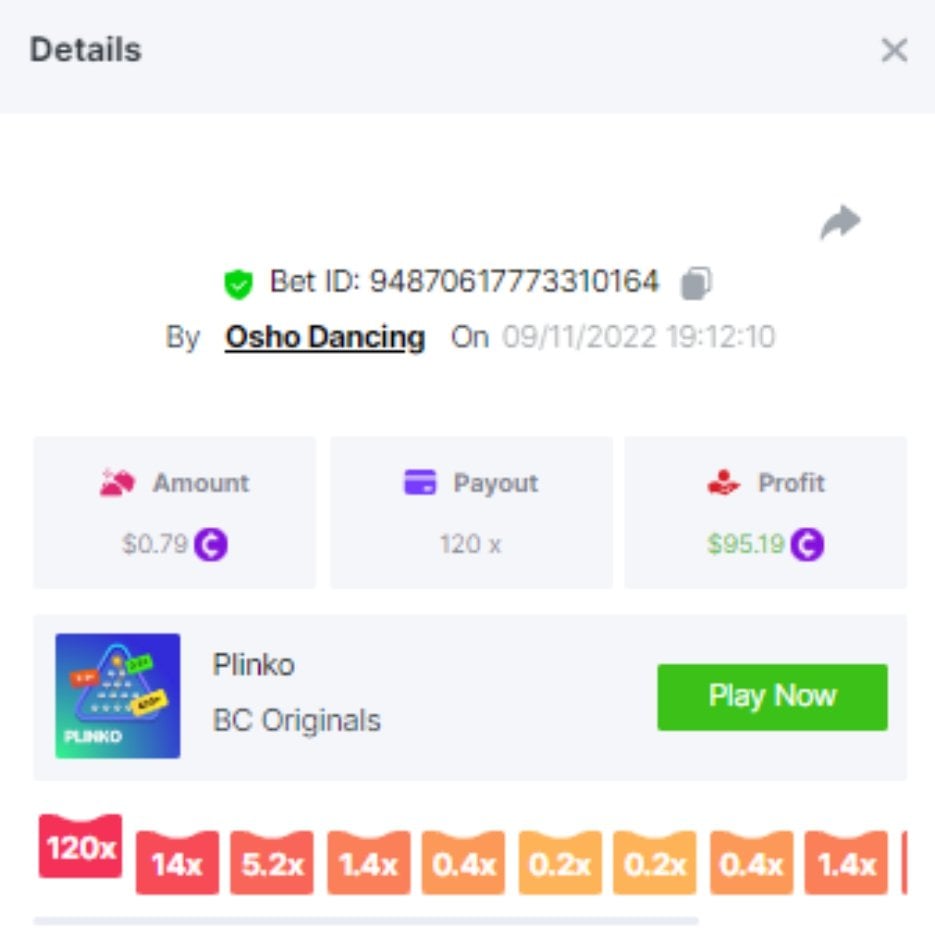Screen dimensions: 935x942
Task: Click the green verified shield icon
Action: coord(239,284)
